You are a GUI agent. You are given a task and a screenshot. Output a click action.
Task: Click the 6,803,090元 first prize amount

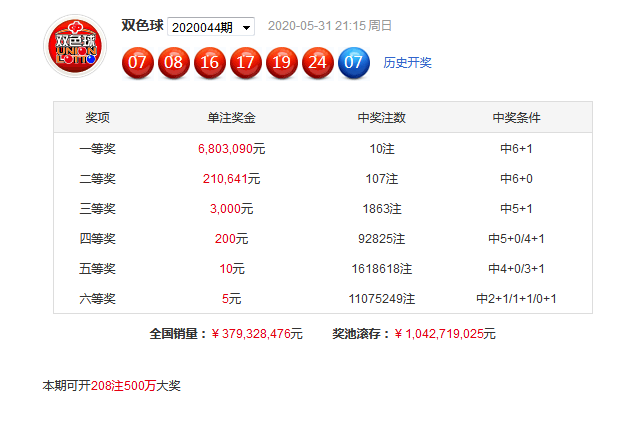pyautogui.click(x=231, y=149)
